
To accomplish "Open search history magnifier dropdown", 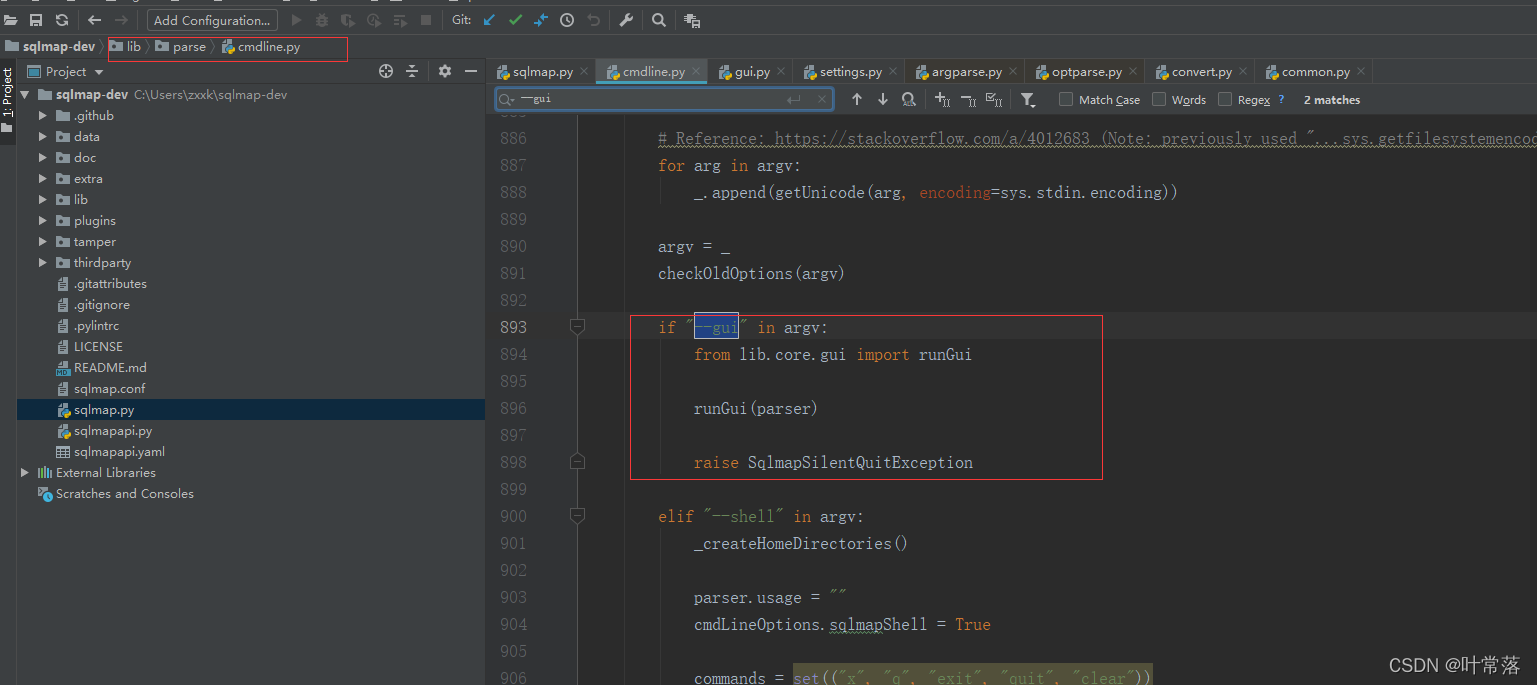I will [507, 99].
